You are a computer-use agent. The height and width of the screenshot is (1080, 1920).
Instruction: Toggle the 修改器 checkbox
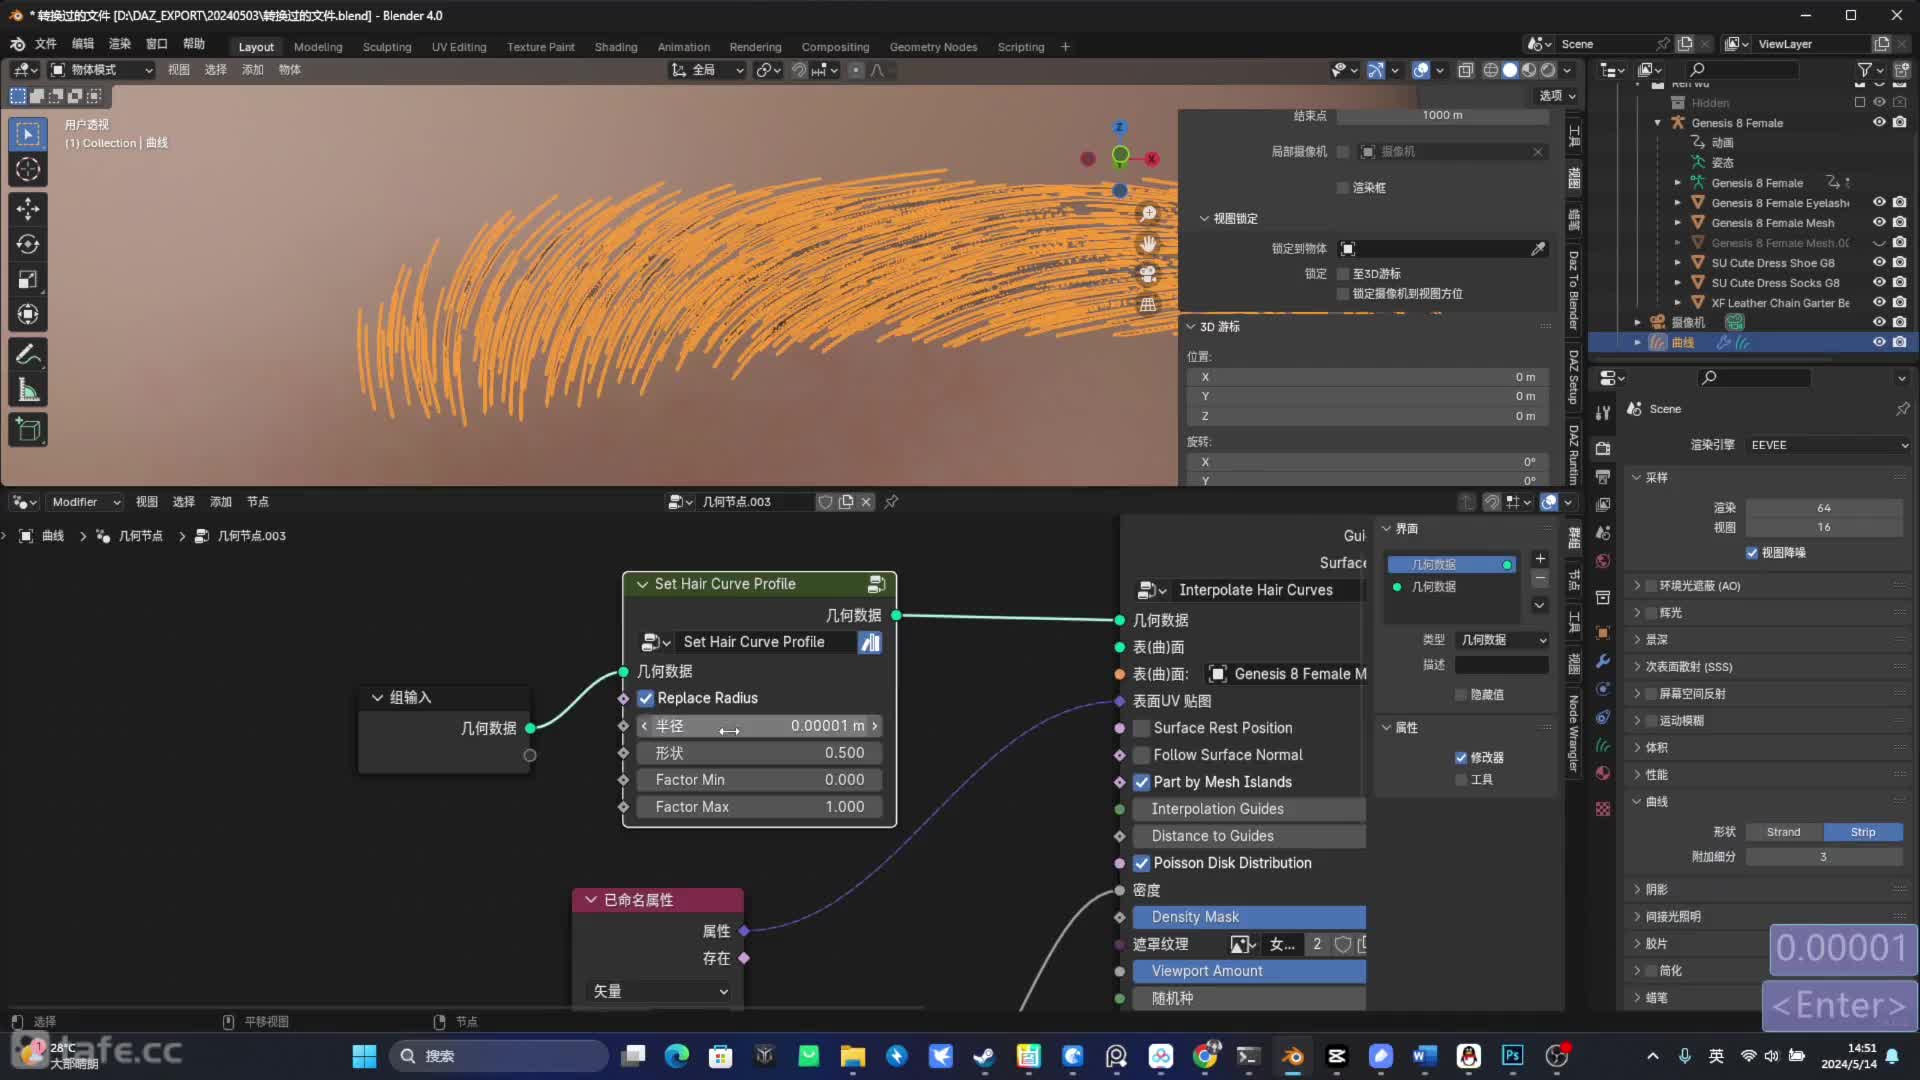1461,758
